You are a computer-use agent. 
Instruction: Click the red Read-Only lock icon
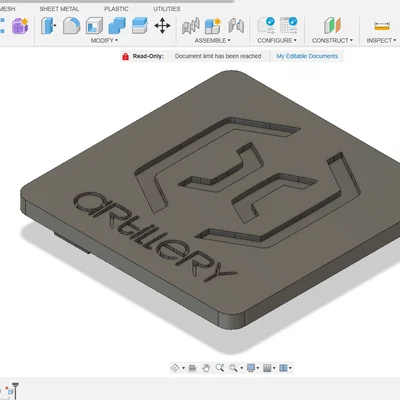coord(125,56)
